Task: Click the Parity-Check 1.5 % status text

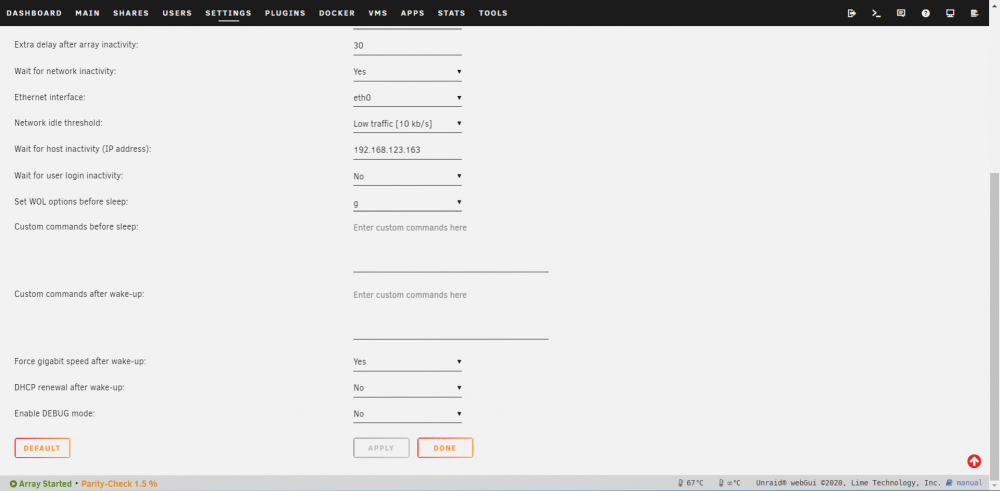Action: tap(119, 484)
